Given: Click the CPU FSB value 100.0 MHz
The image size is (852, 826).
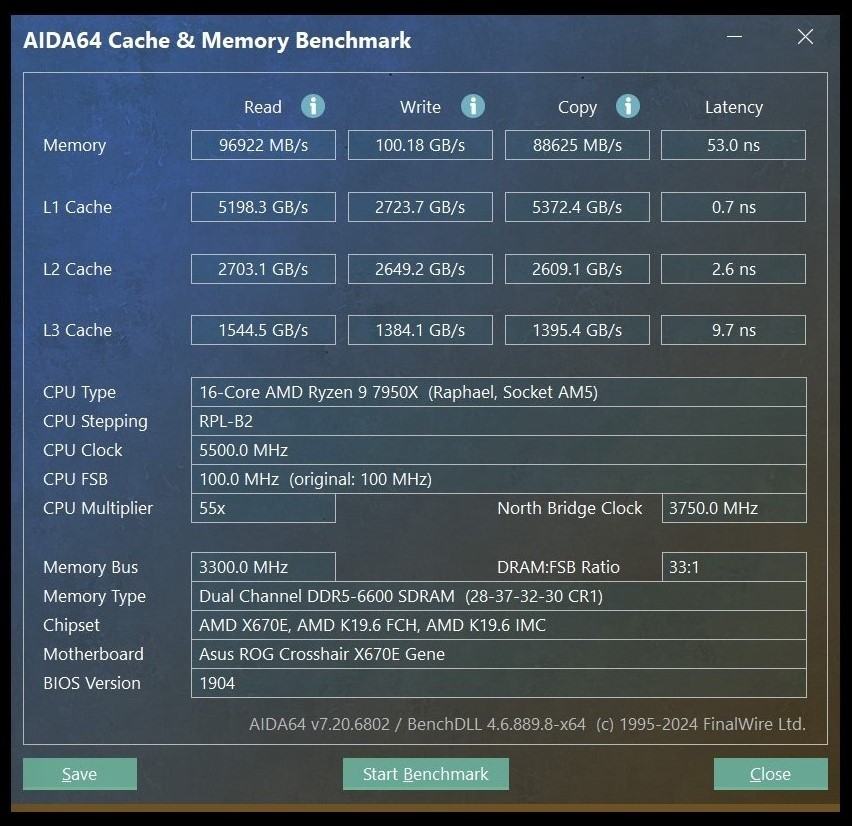Looking at the screenshot, I should [499, 479].
